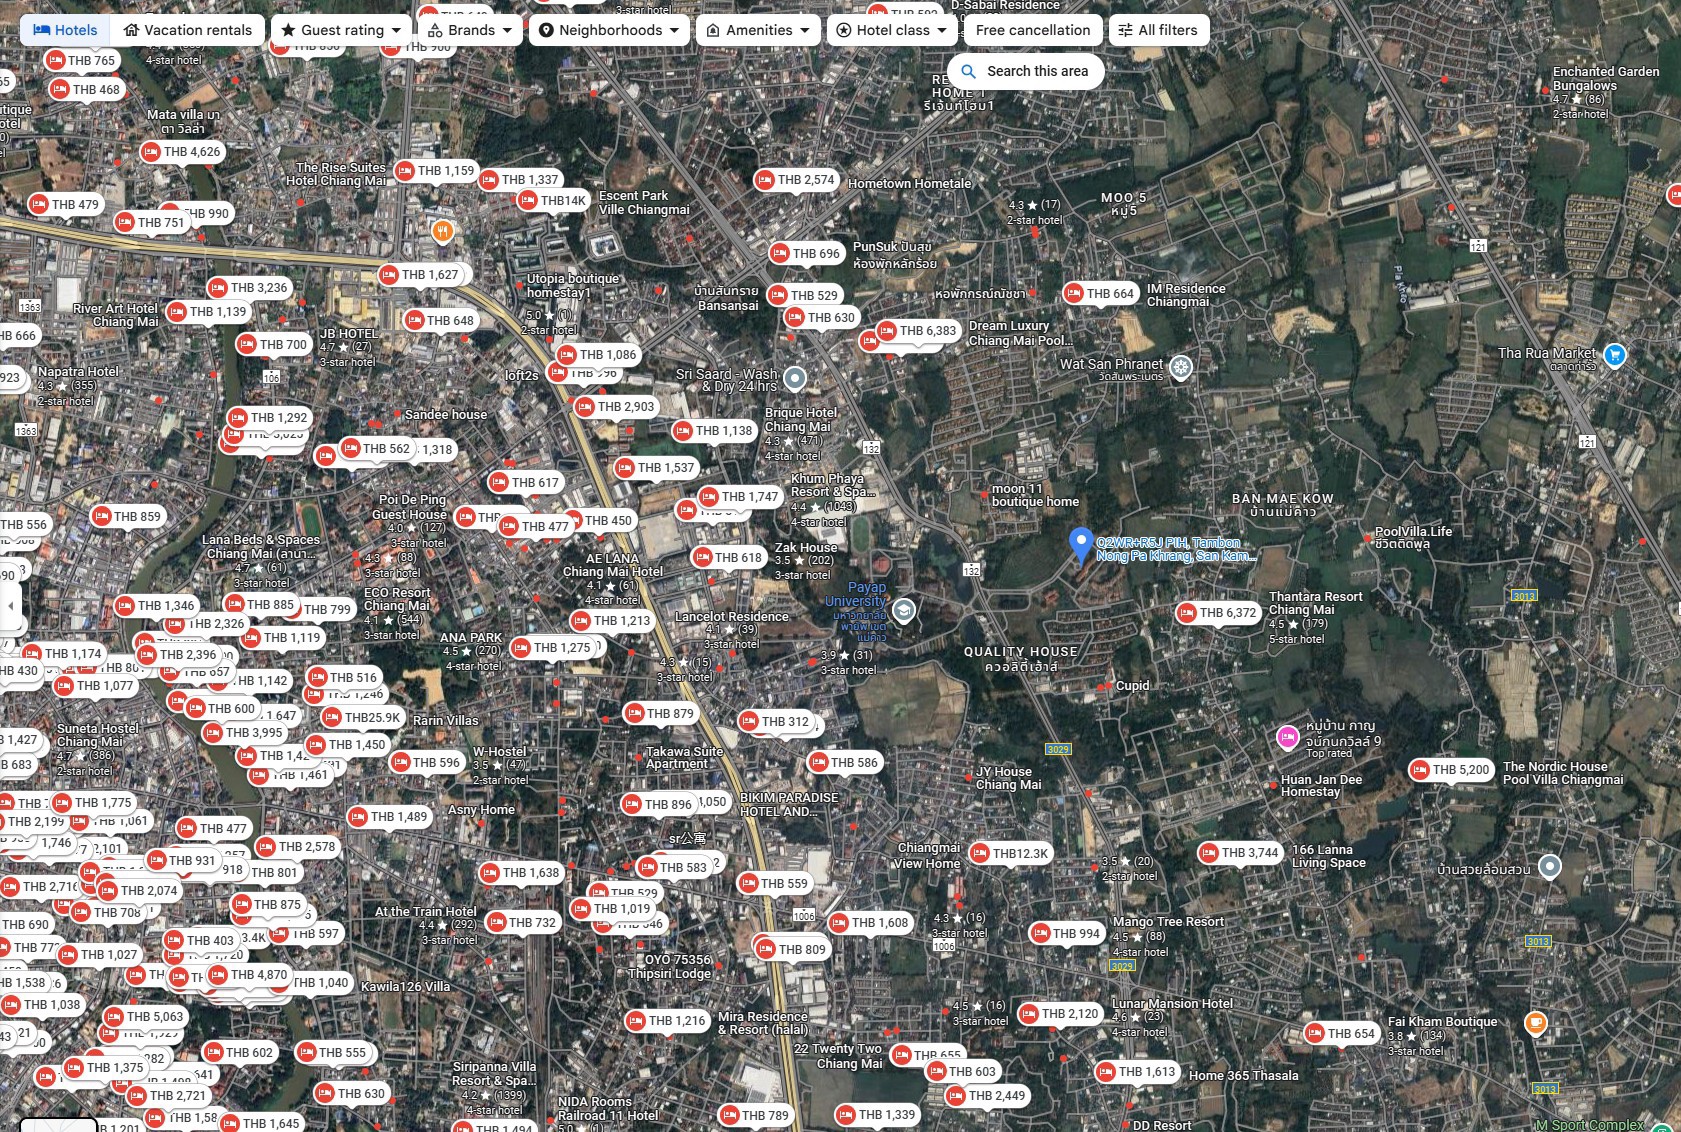Open All filters panel
Image resolution: width=1681 pixels, height=1132 pixels.
pyautogui.click(x=1157, y=30)
